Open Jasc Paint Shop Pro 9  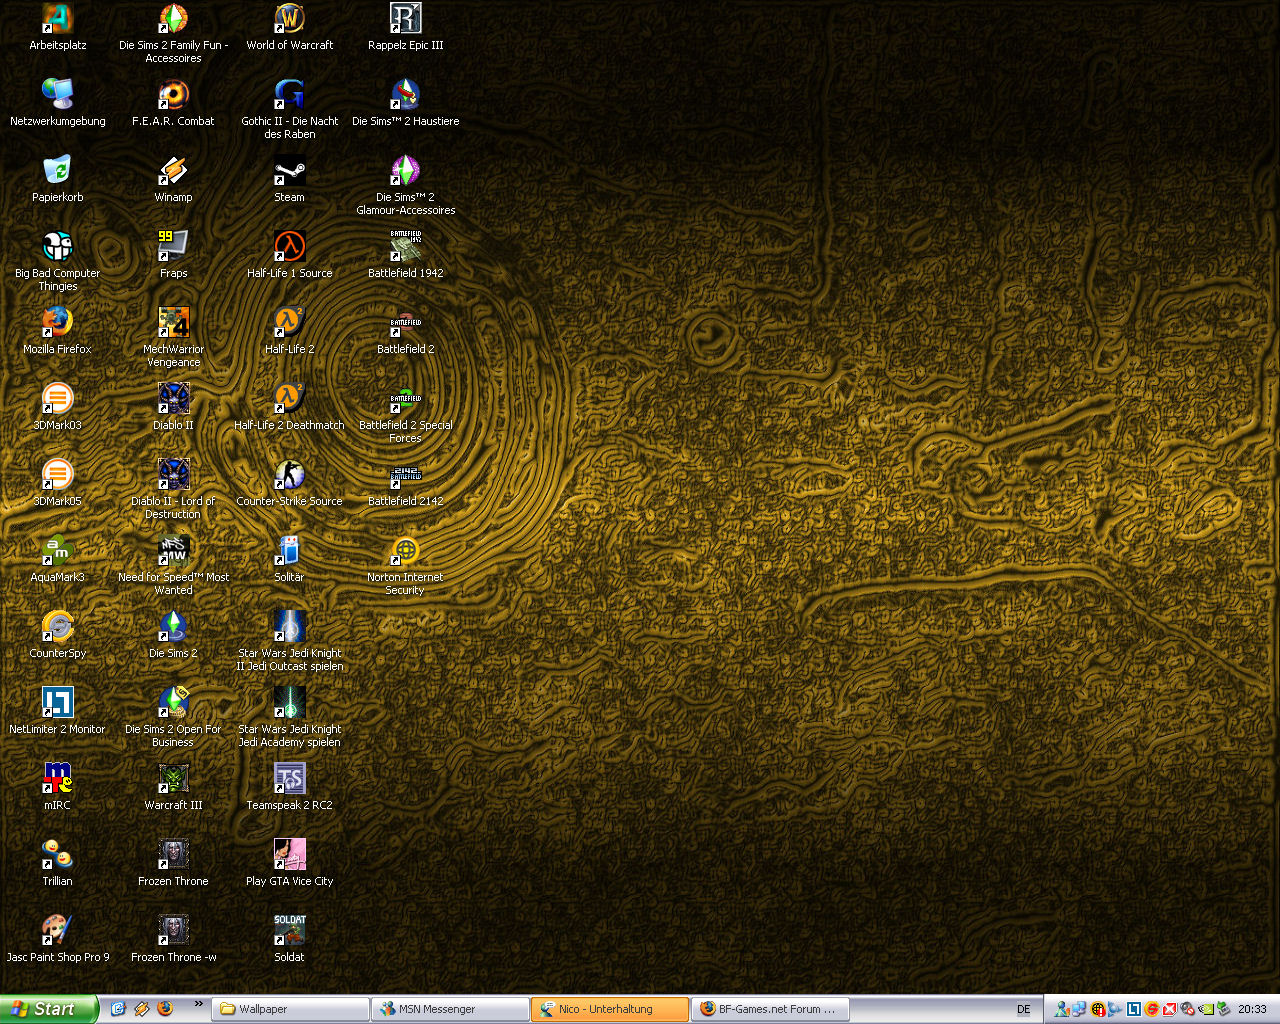[x=58, y=939]
